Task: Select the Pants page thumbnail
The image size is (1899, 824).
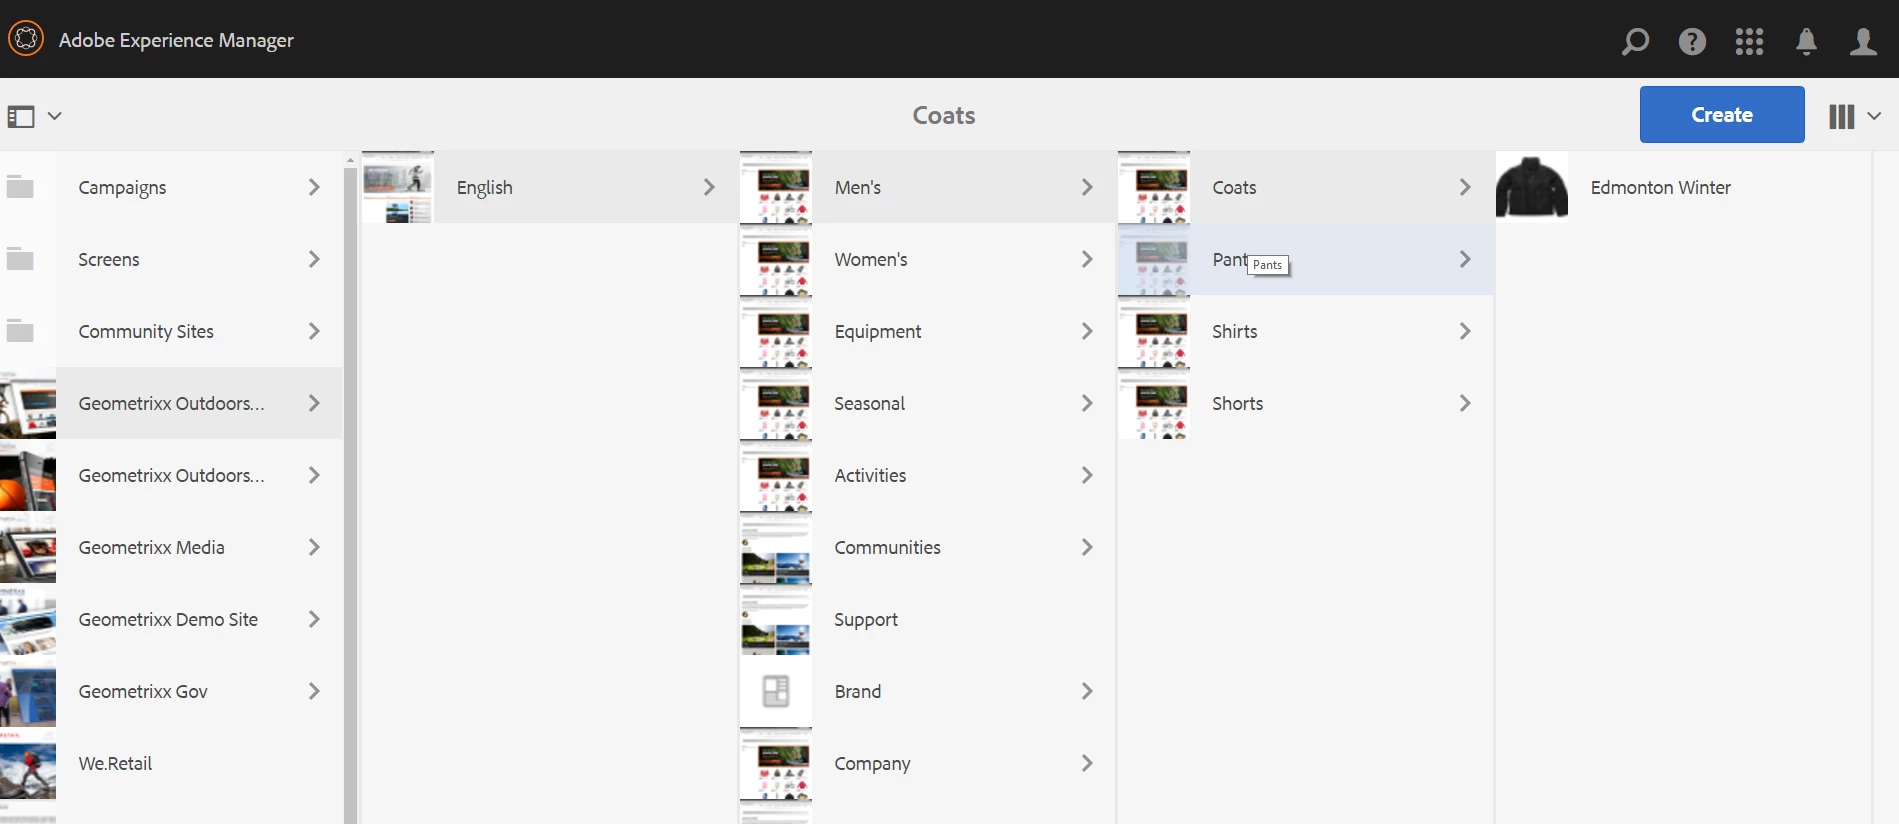Action: (1153, 259)
